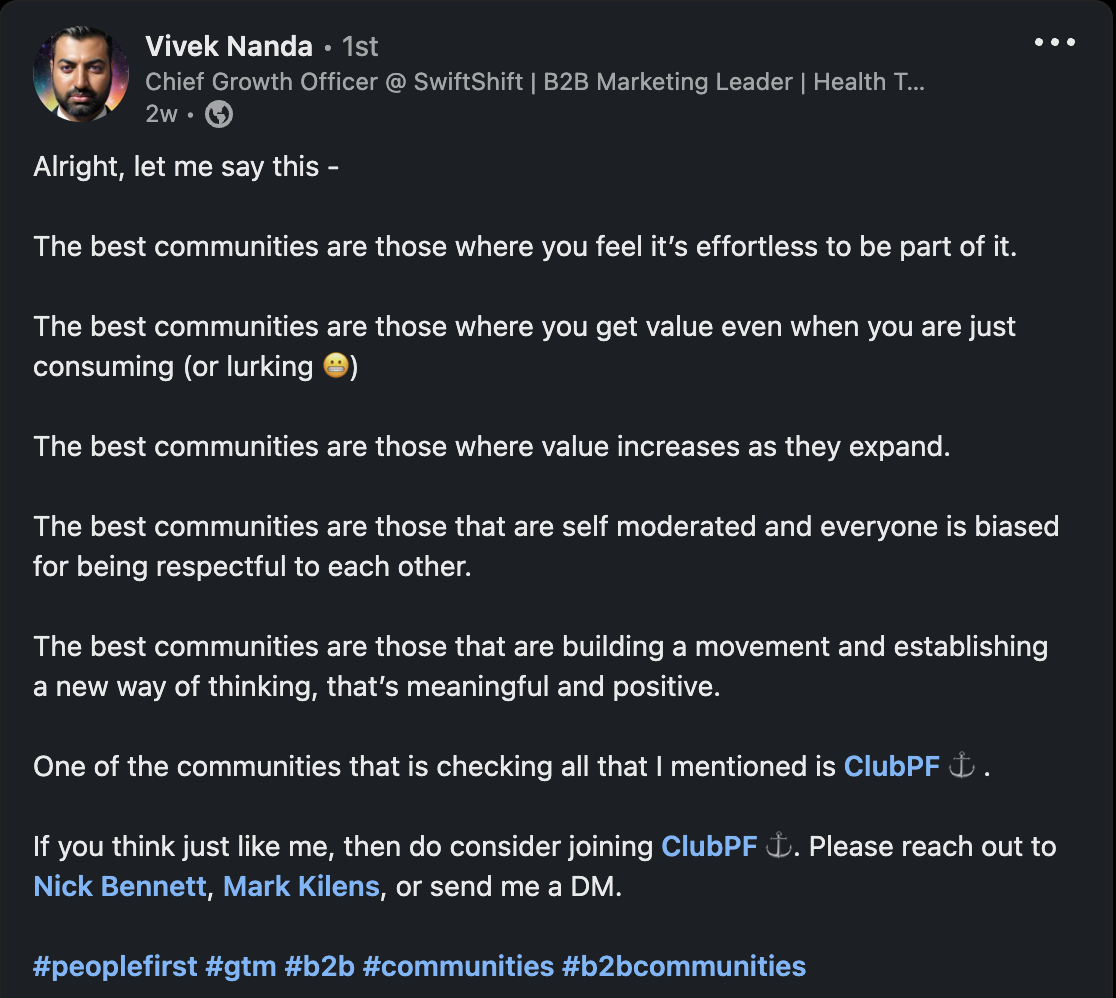The width and height of the screenshot is (1116, 998).
Task: Click the 2w post timestamp
Action: click(x=161, y=115)
